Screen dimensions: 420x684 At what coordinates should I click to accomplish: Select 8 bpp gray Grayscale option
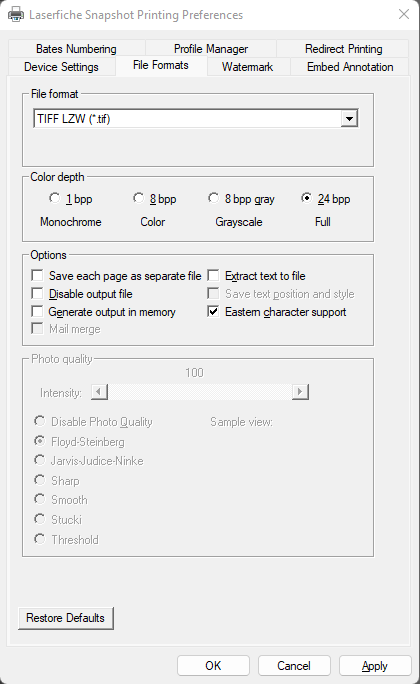[x=213, y=198]
